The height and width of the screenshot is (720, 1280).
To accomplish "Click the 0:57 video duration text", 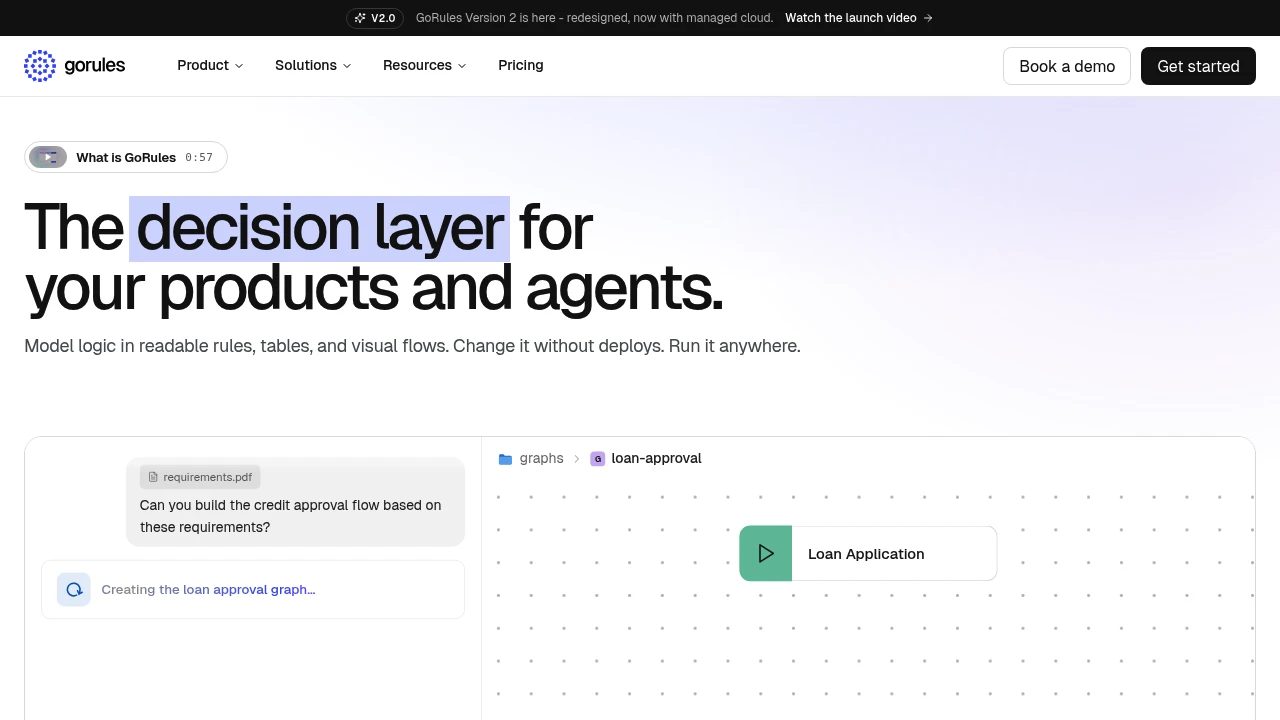I will click(199, 157).
